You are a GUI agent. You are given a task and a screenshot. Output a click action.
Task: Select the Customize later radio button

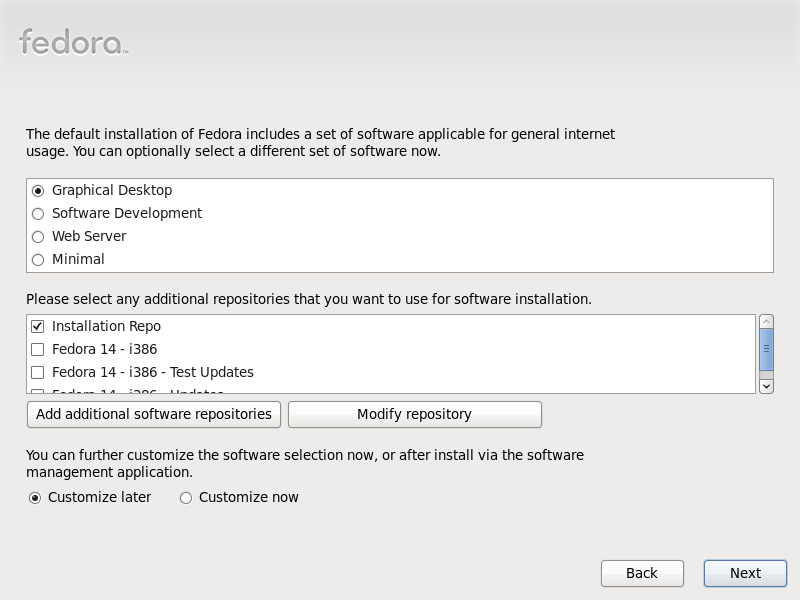(x=35, y=498)
